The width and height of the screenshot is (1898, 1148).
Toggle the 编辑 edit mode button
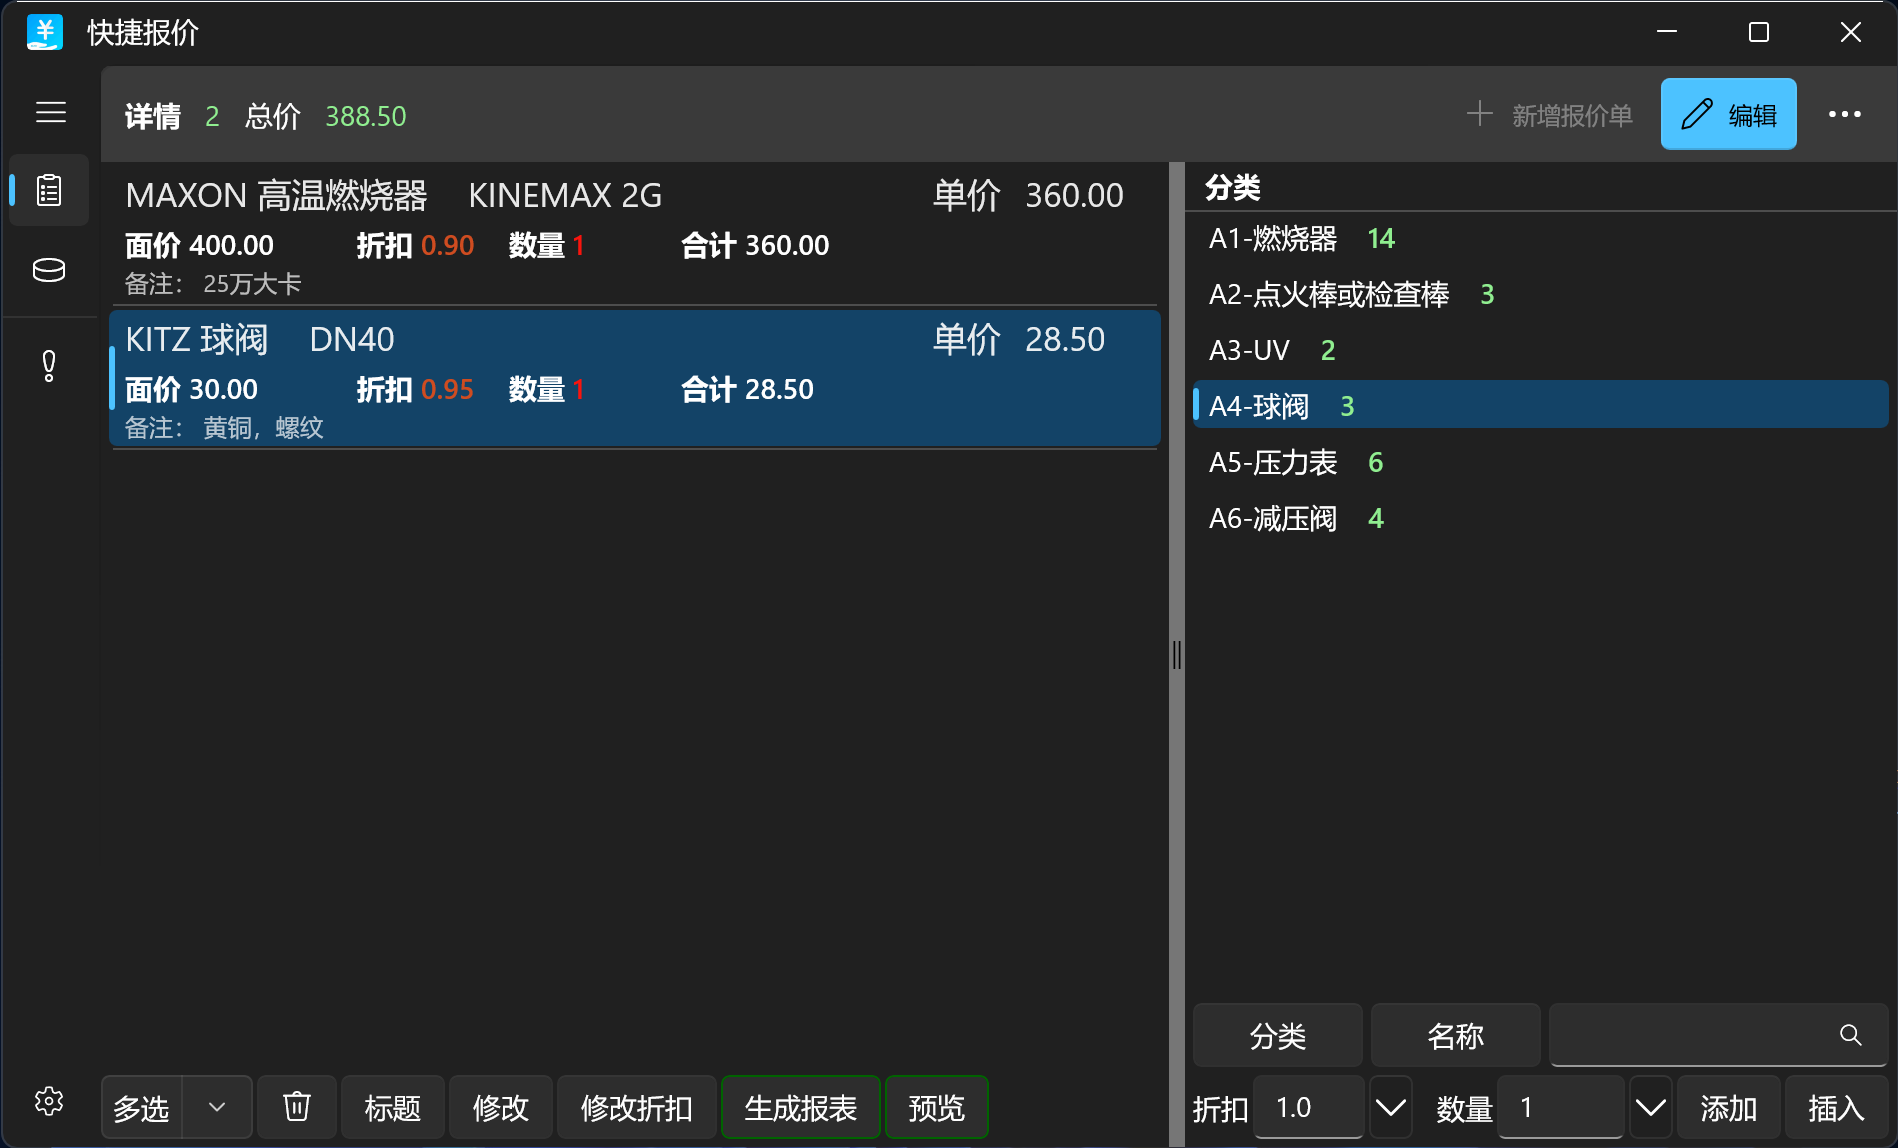[x=1728, y=114]
